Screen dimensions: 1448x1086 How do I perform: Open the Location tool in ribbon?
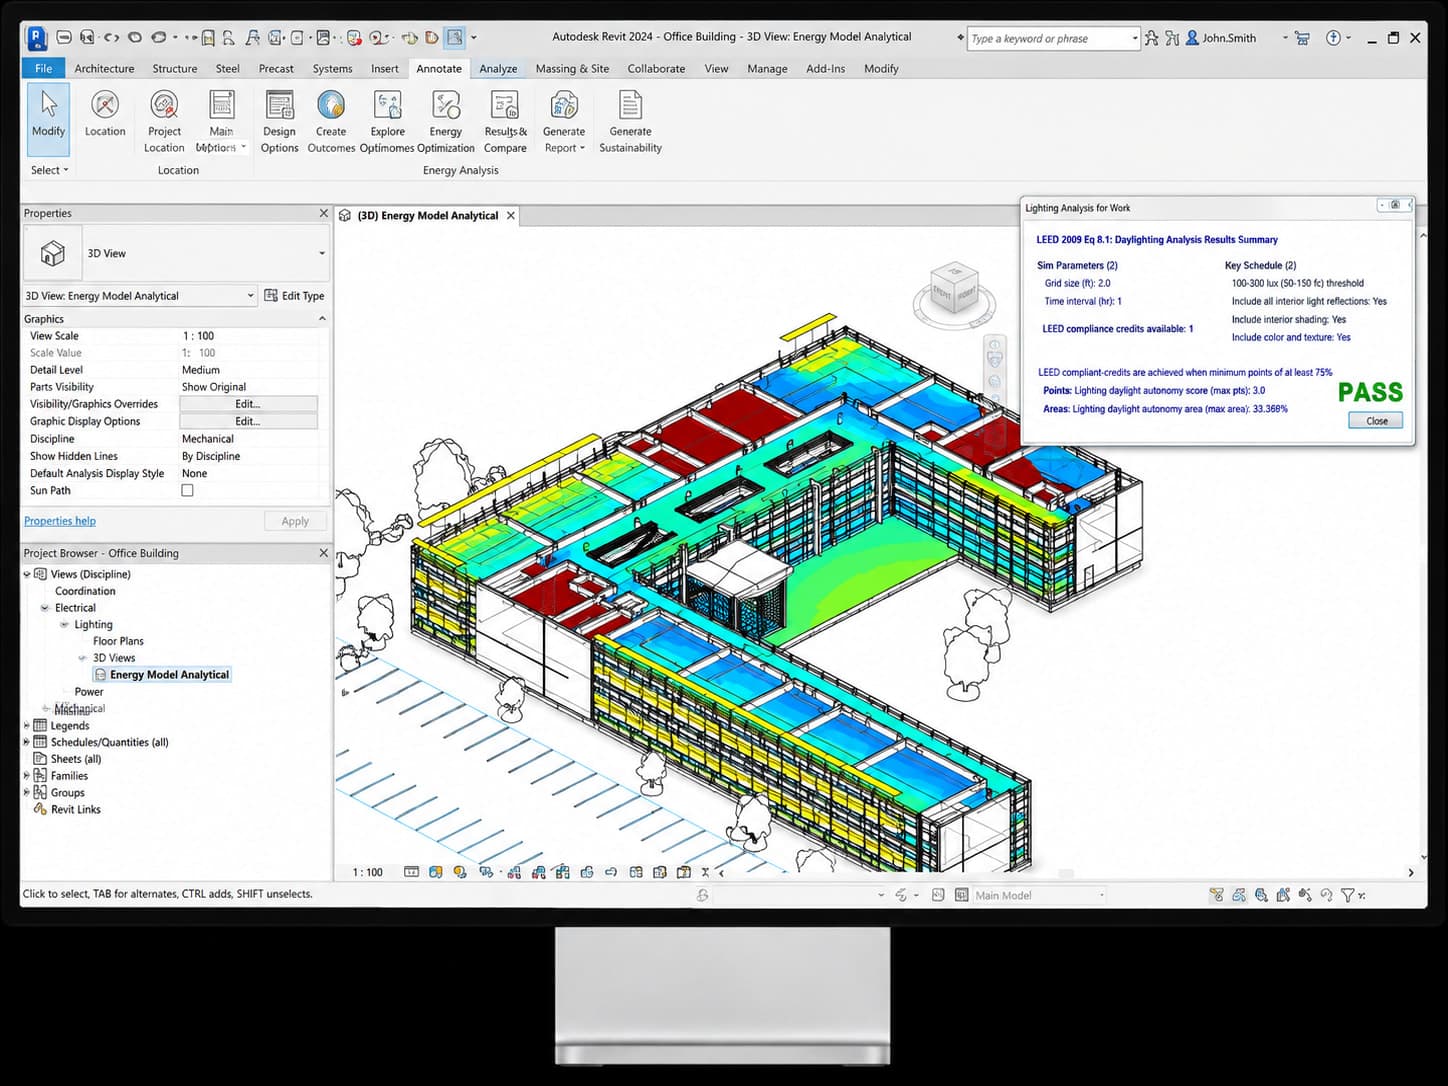pyautogui.click(x=105, y=113)
